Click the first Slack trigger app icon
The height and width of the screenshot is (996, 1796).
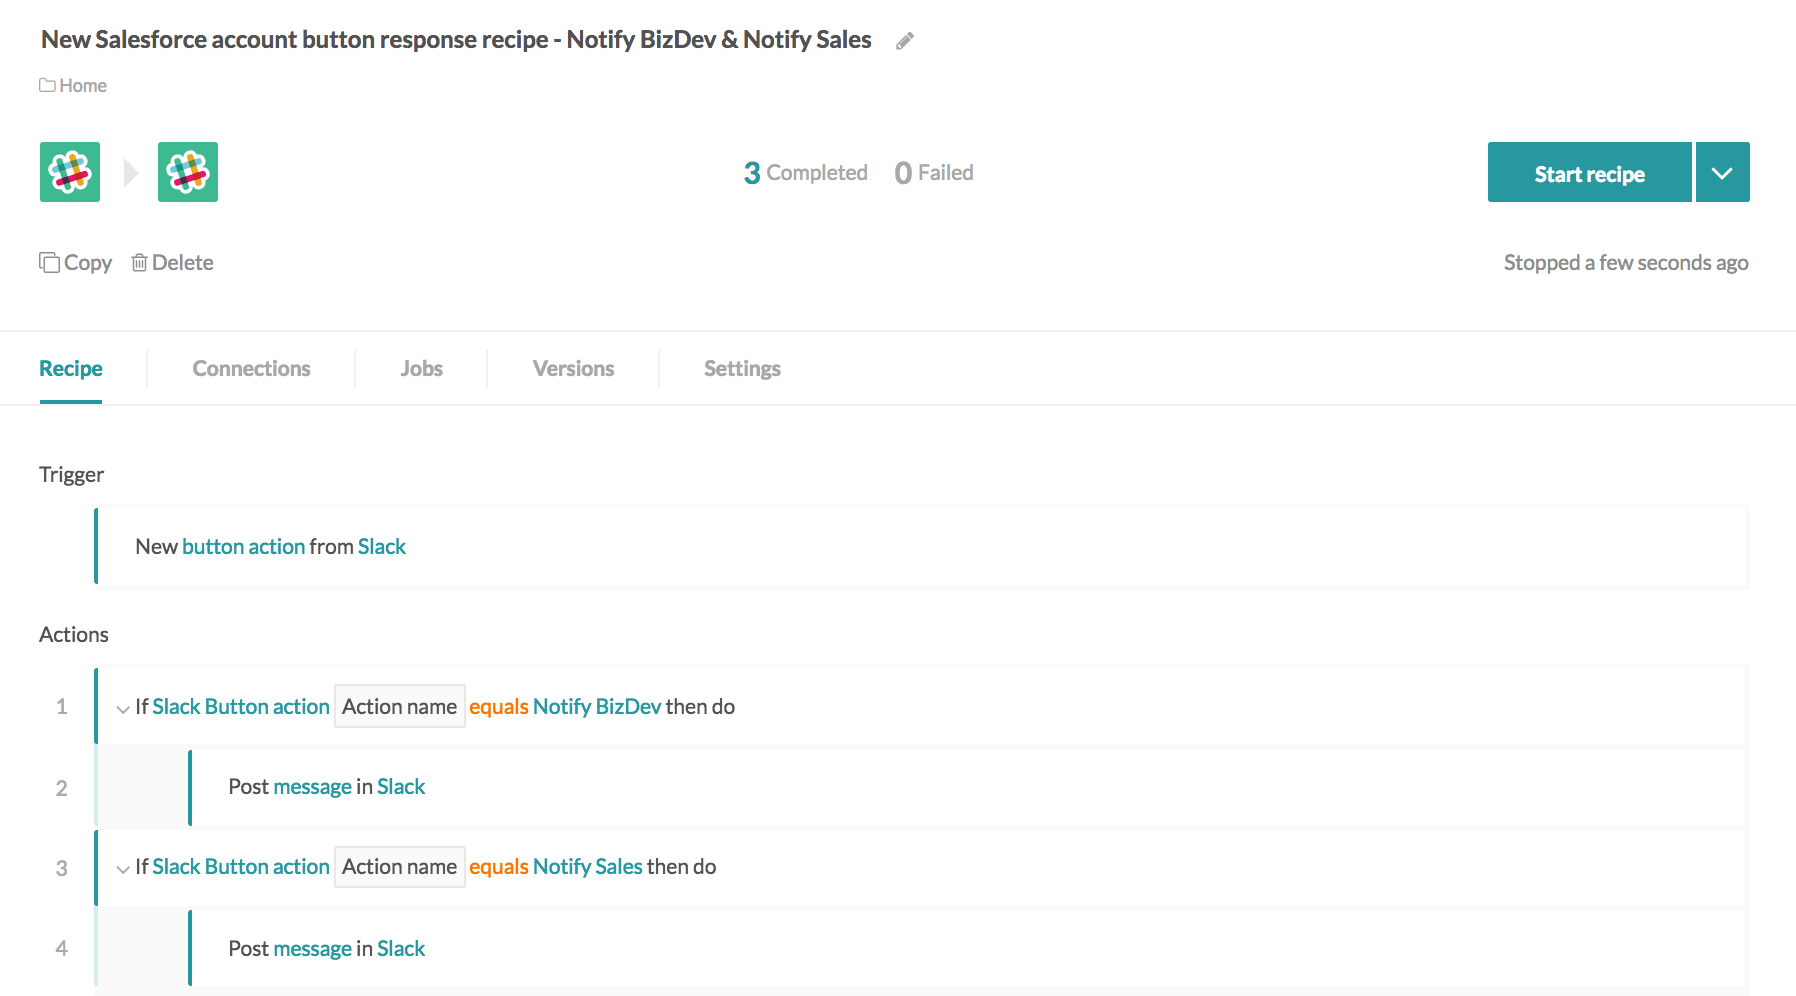click(x=70, y=172)
